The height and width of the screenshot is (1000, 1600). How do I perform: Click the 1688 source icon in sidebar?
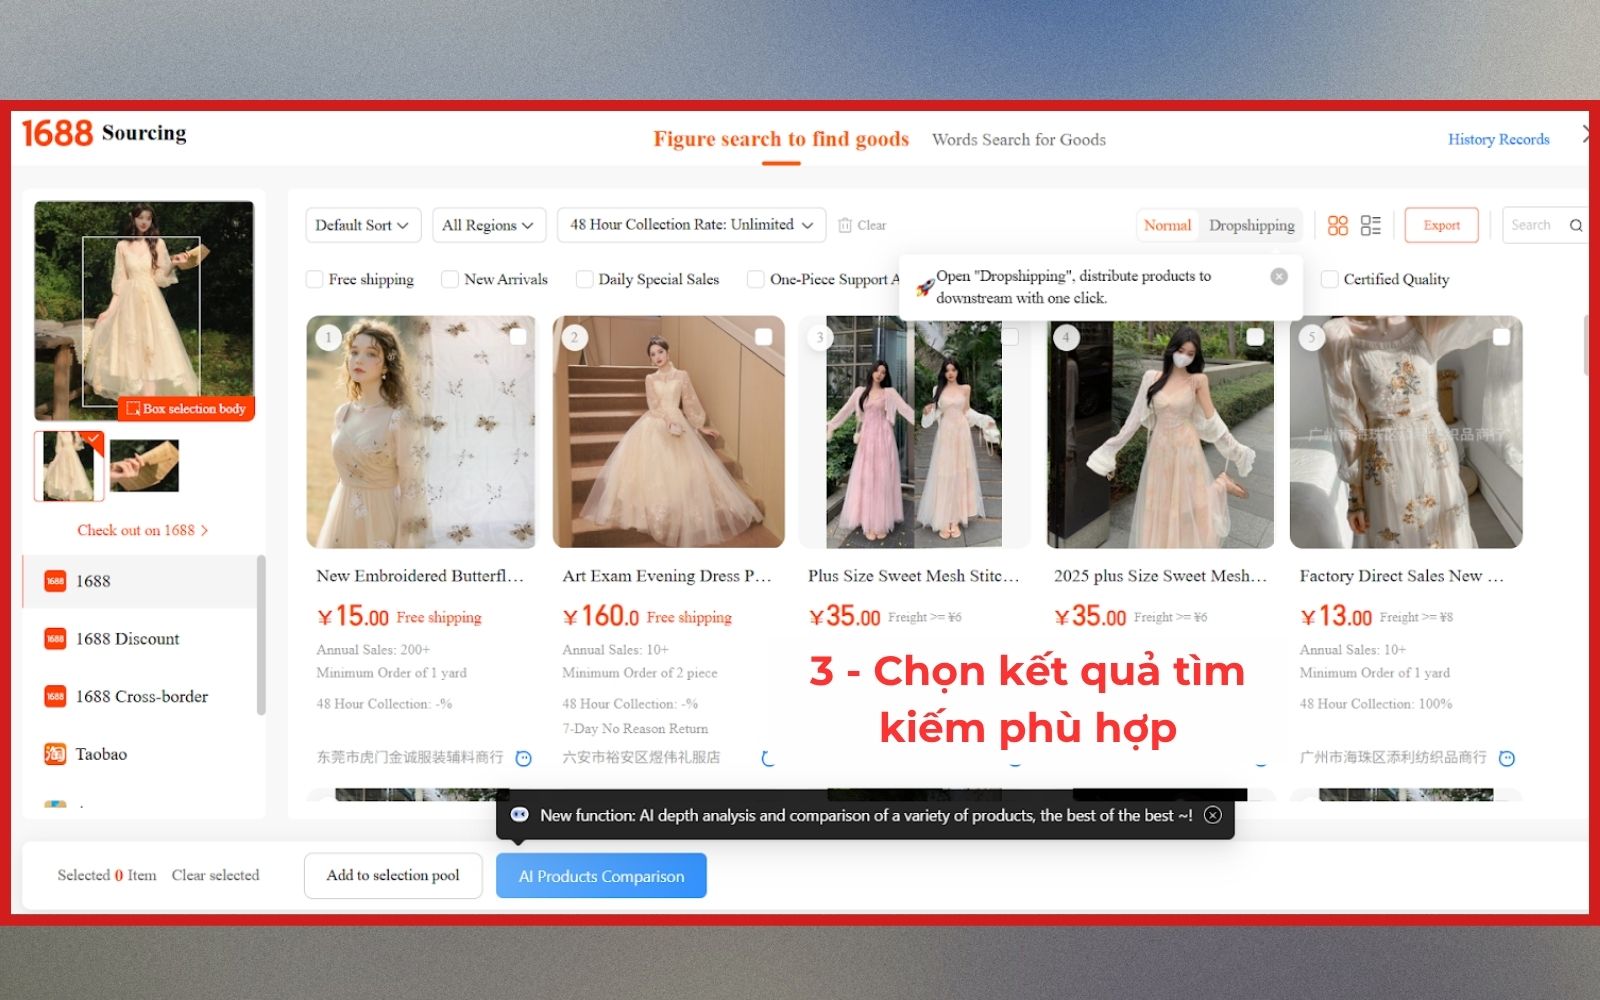[x=55, y=581]
